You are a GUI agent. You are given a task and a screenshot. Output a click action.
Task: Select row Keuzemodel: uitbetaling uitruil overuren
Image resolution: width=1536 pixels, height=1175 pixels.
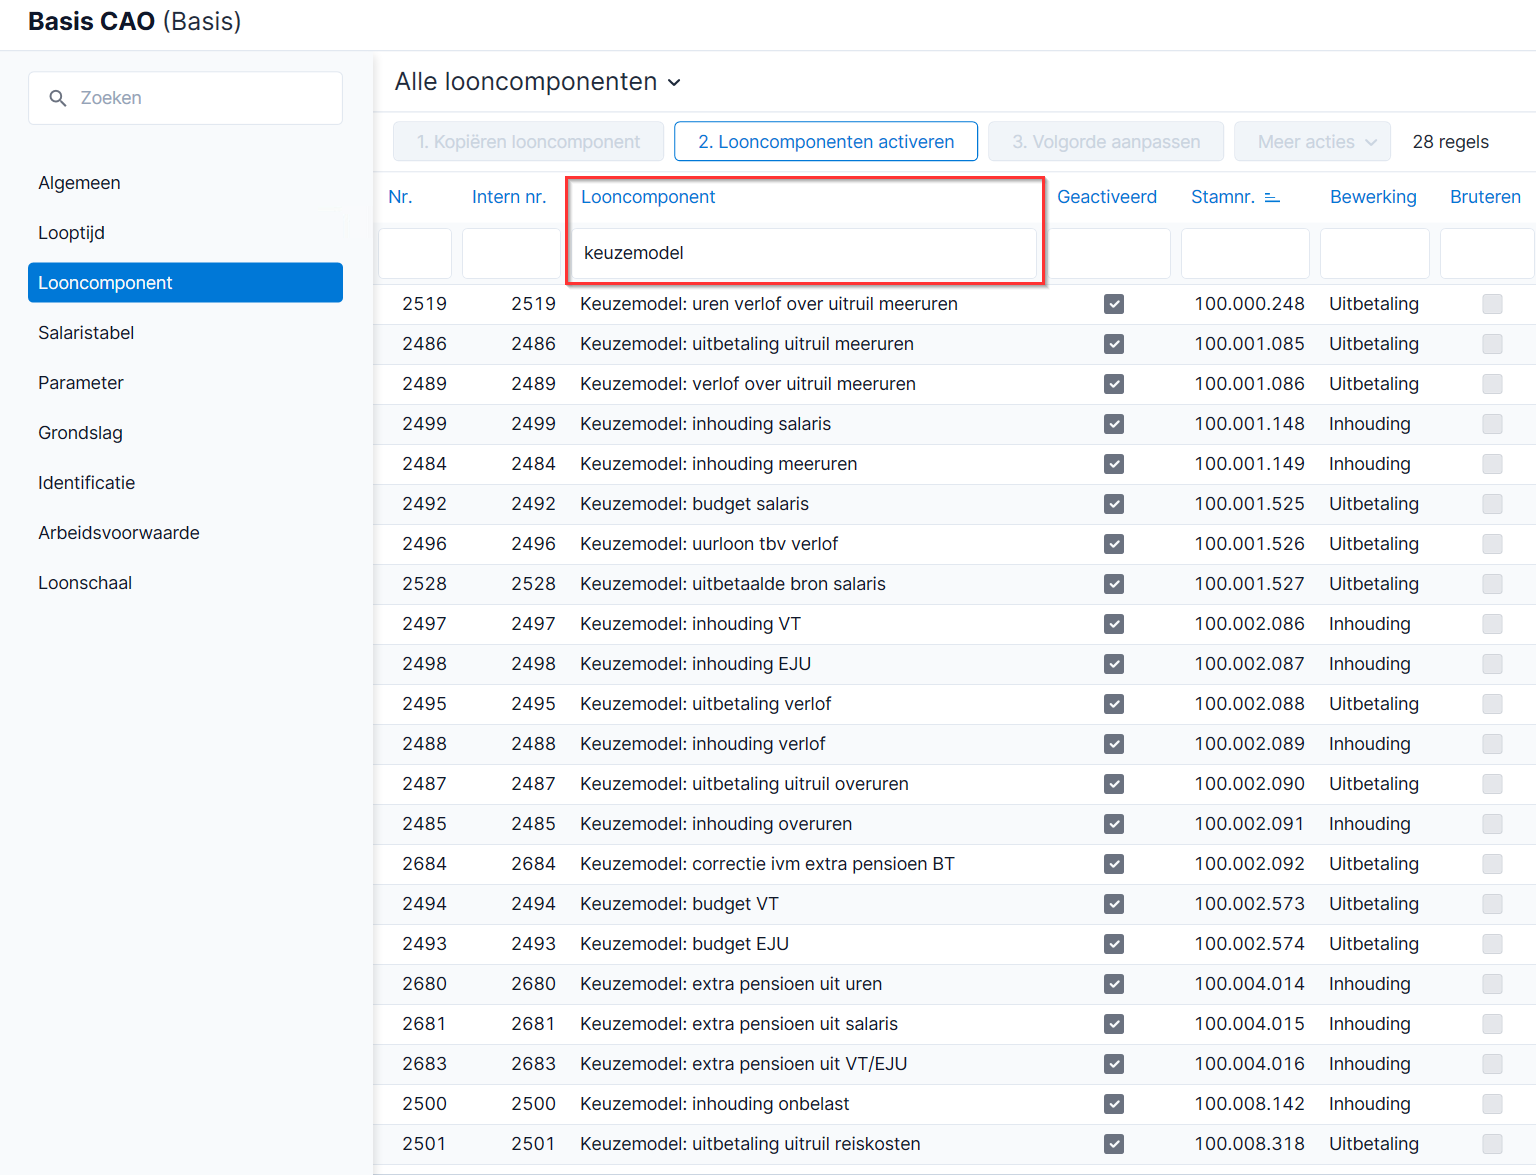955,784
